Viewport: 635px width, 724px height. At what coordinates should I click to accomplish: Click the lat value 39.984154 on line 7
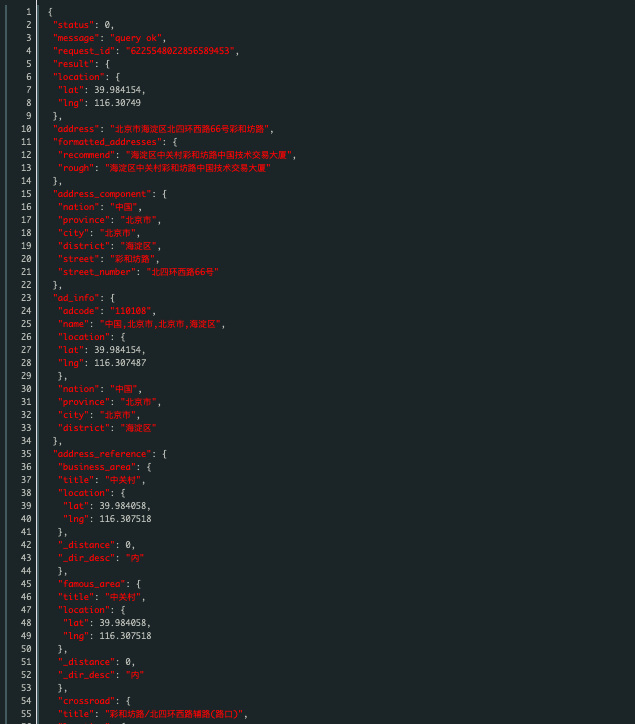point(118,90)
